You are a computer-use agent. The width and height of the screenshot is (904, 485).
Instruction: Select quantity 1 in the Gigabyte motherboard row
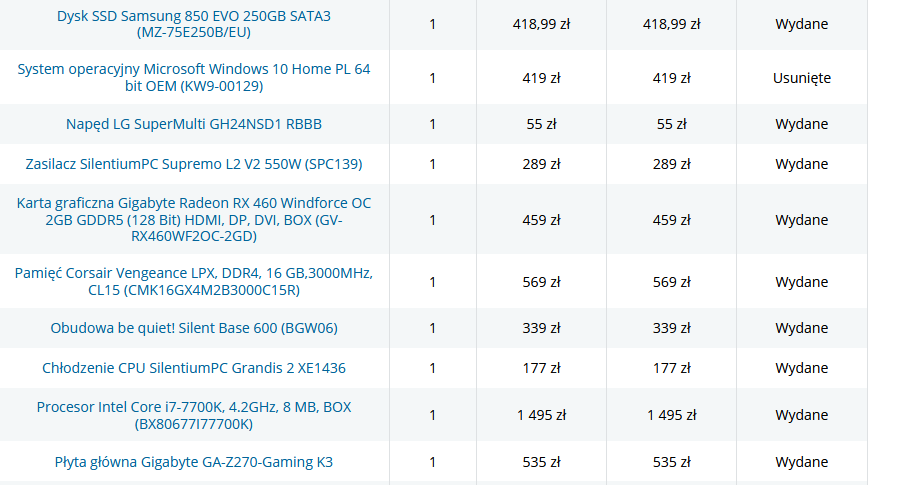pos(432,462)
